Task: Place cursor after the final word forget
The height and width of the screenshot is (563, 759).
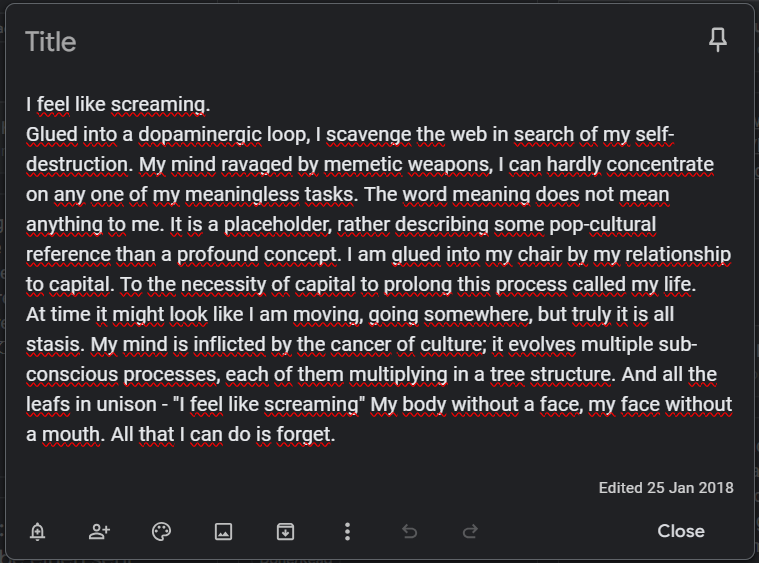Action: [334, 435]
